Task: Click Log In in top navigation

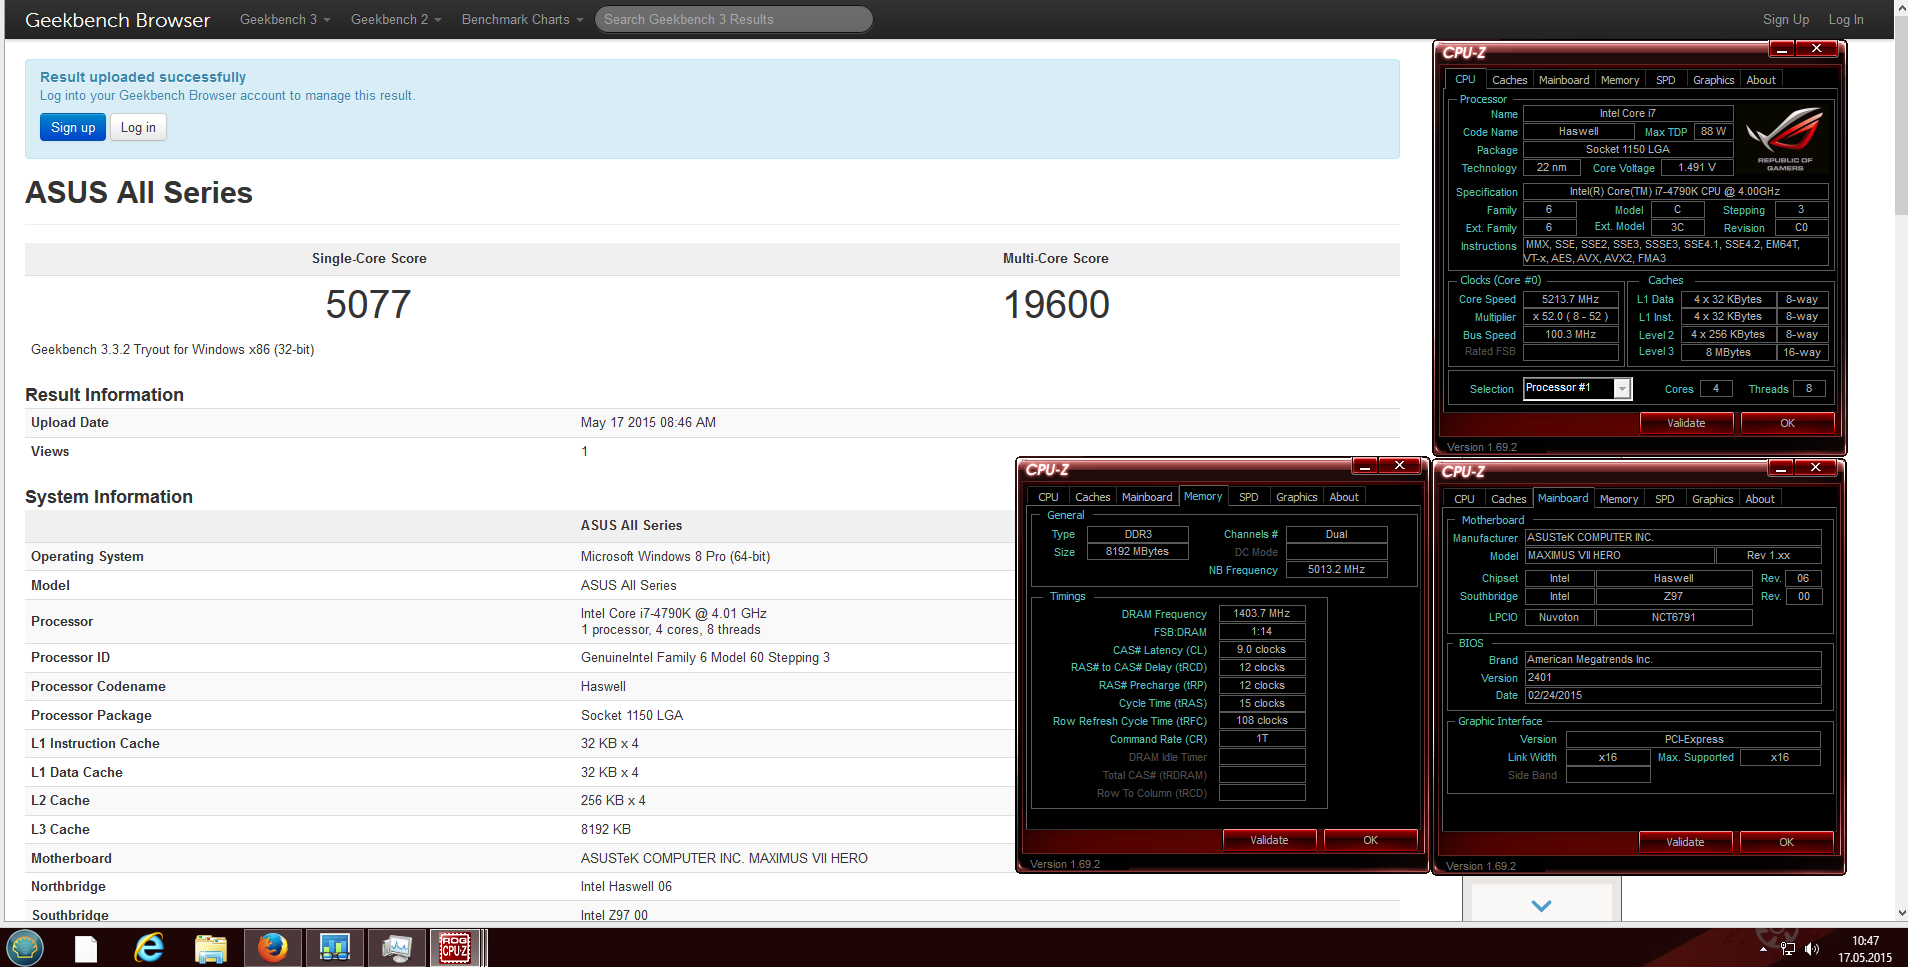Action: click(x=1846, y=19)
